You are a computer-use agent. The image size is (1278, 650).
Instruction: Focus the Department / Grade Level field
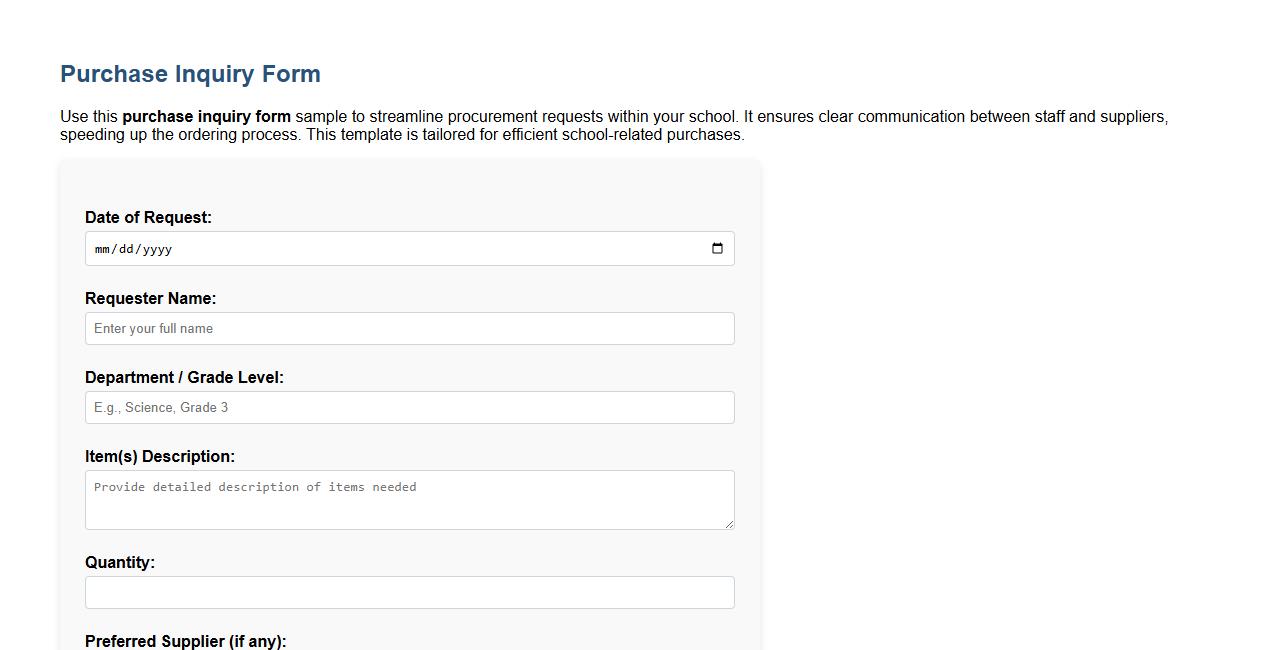(409, 407)
